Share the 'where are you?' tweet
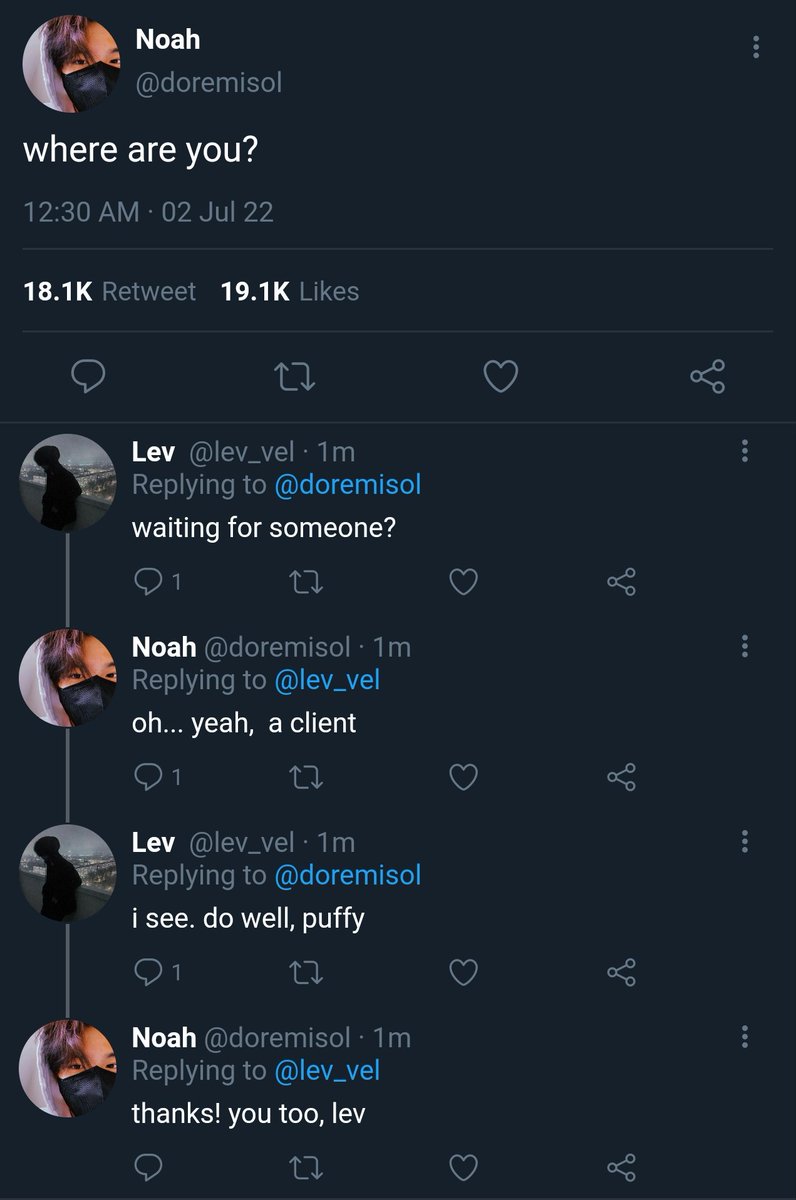This screenshot has height=1200, width=796. pyautogui.click(x=707, y=377)
